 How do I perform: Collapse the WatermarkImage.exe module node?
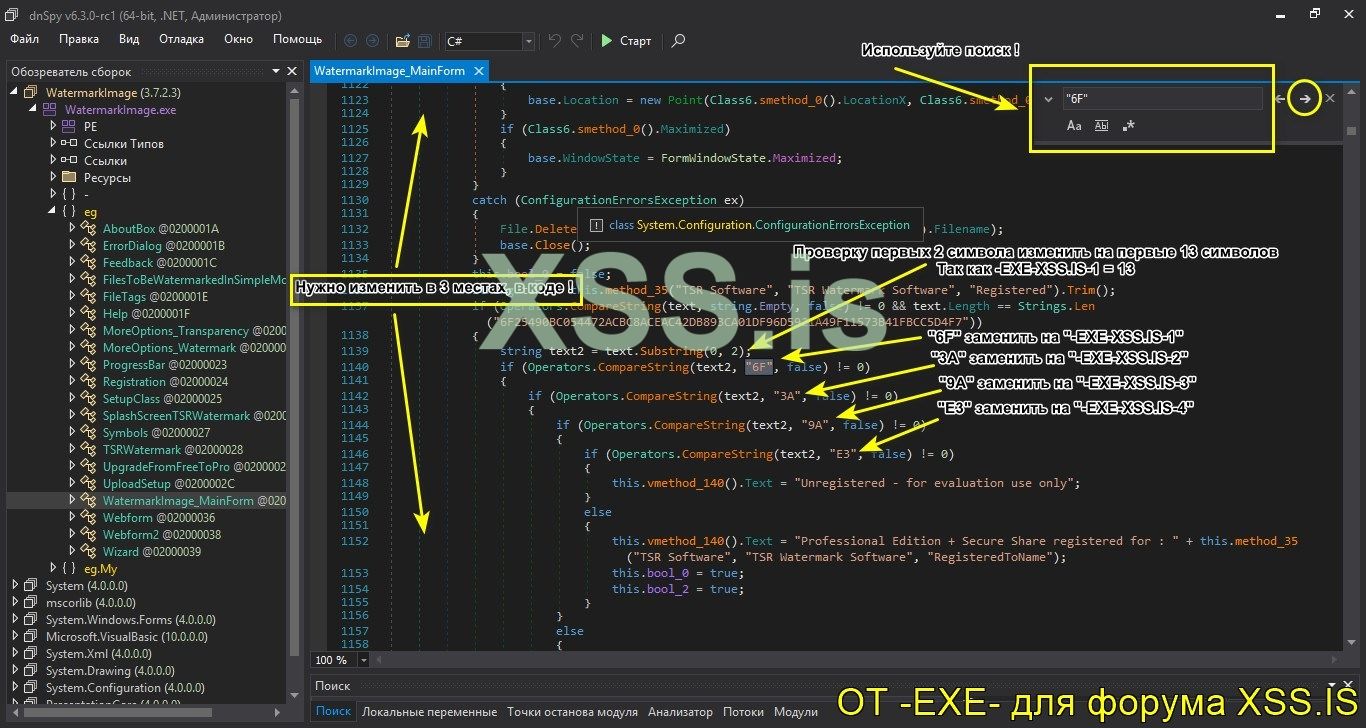point(34,110)
